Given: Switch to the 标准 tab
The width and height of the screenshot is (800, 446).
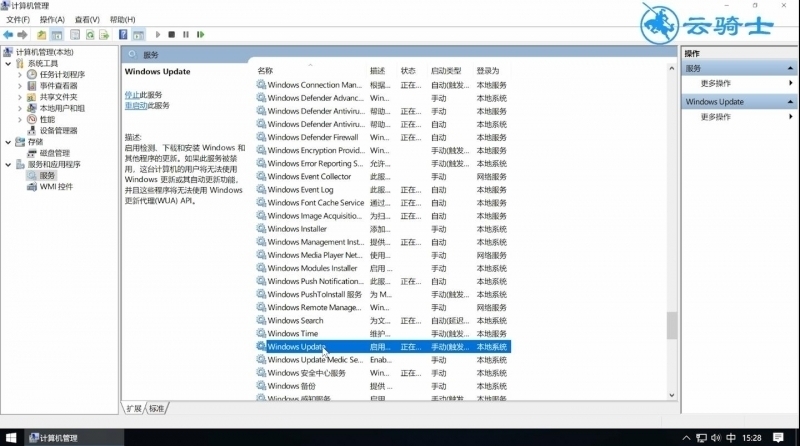Looking at the screenshot, I should point(157,408).
